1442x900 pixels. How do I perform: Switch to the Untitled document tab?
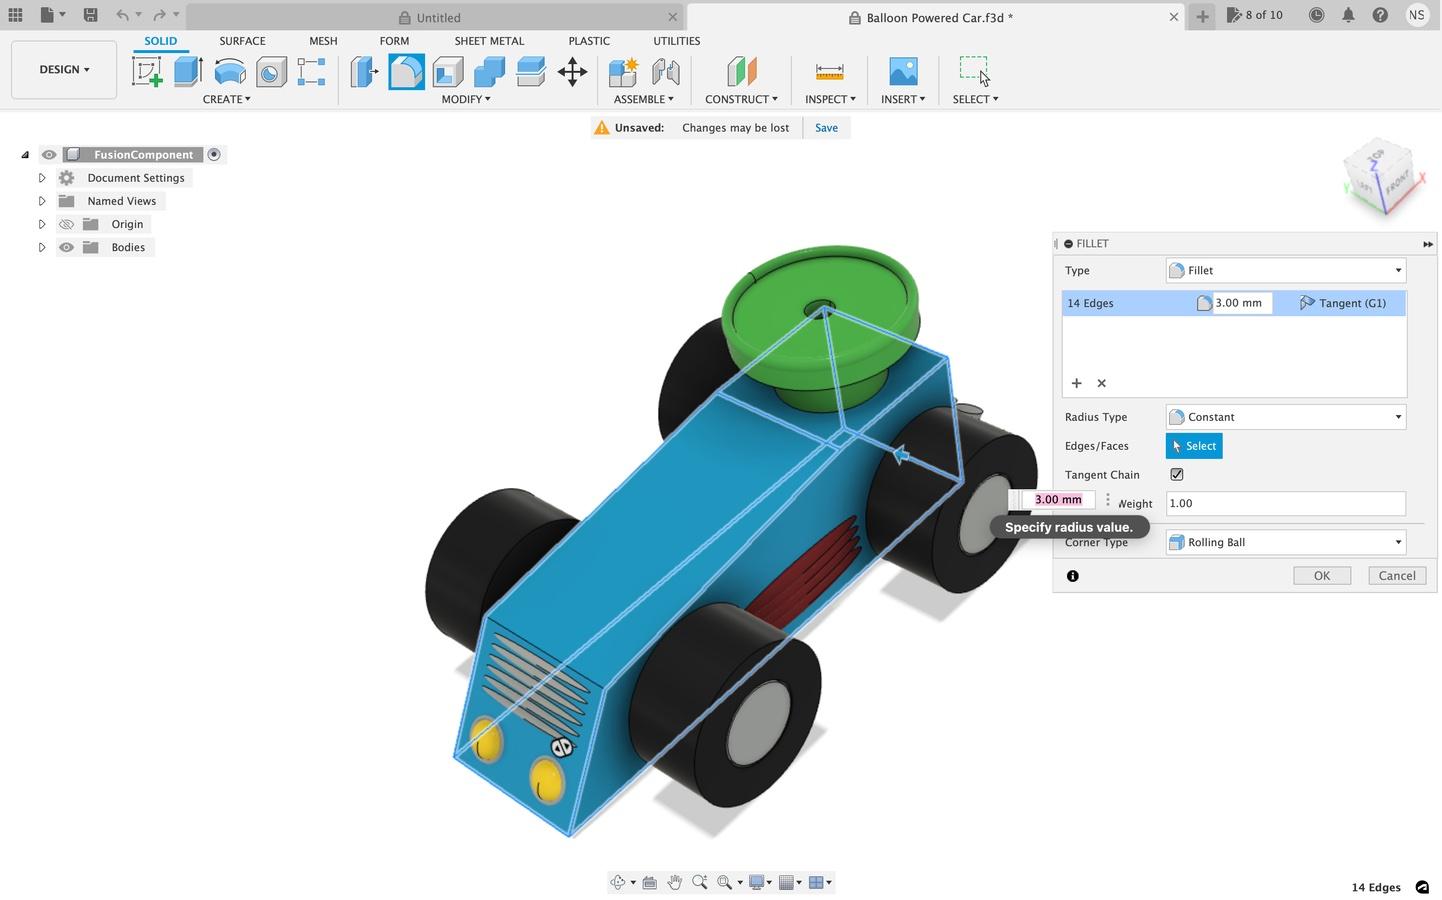(435, 17)
